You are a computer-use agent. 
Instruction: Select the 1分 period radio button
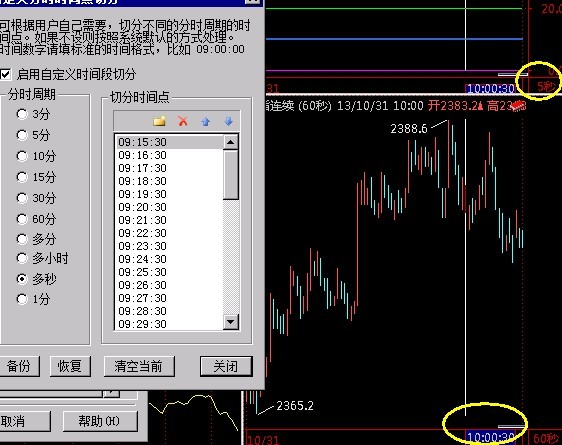[22, 299]
